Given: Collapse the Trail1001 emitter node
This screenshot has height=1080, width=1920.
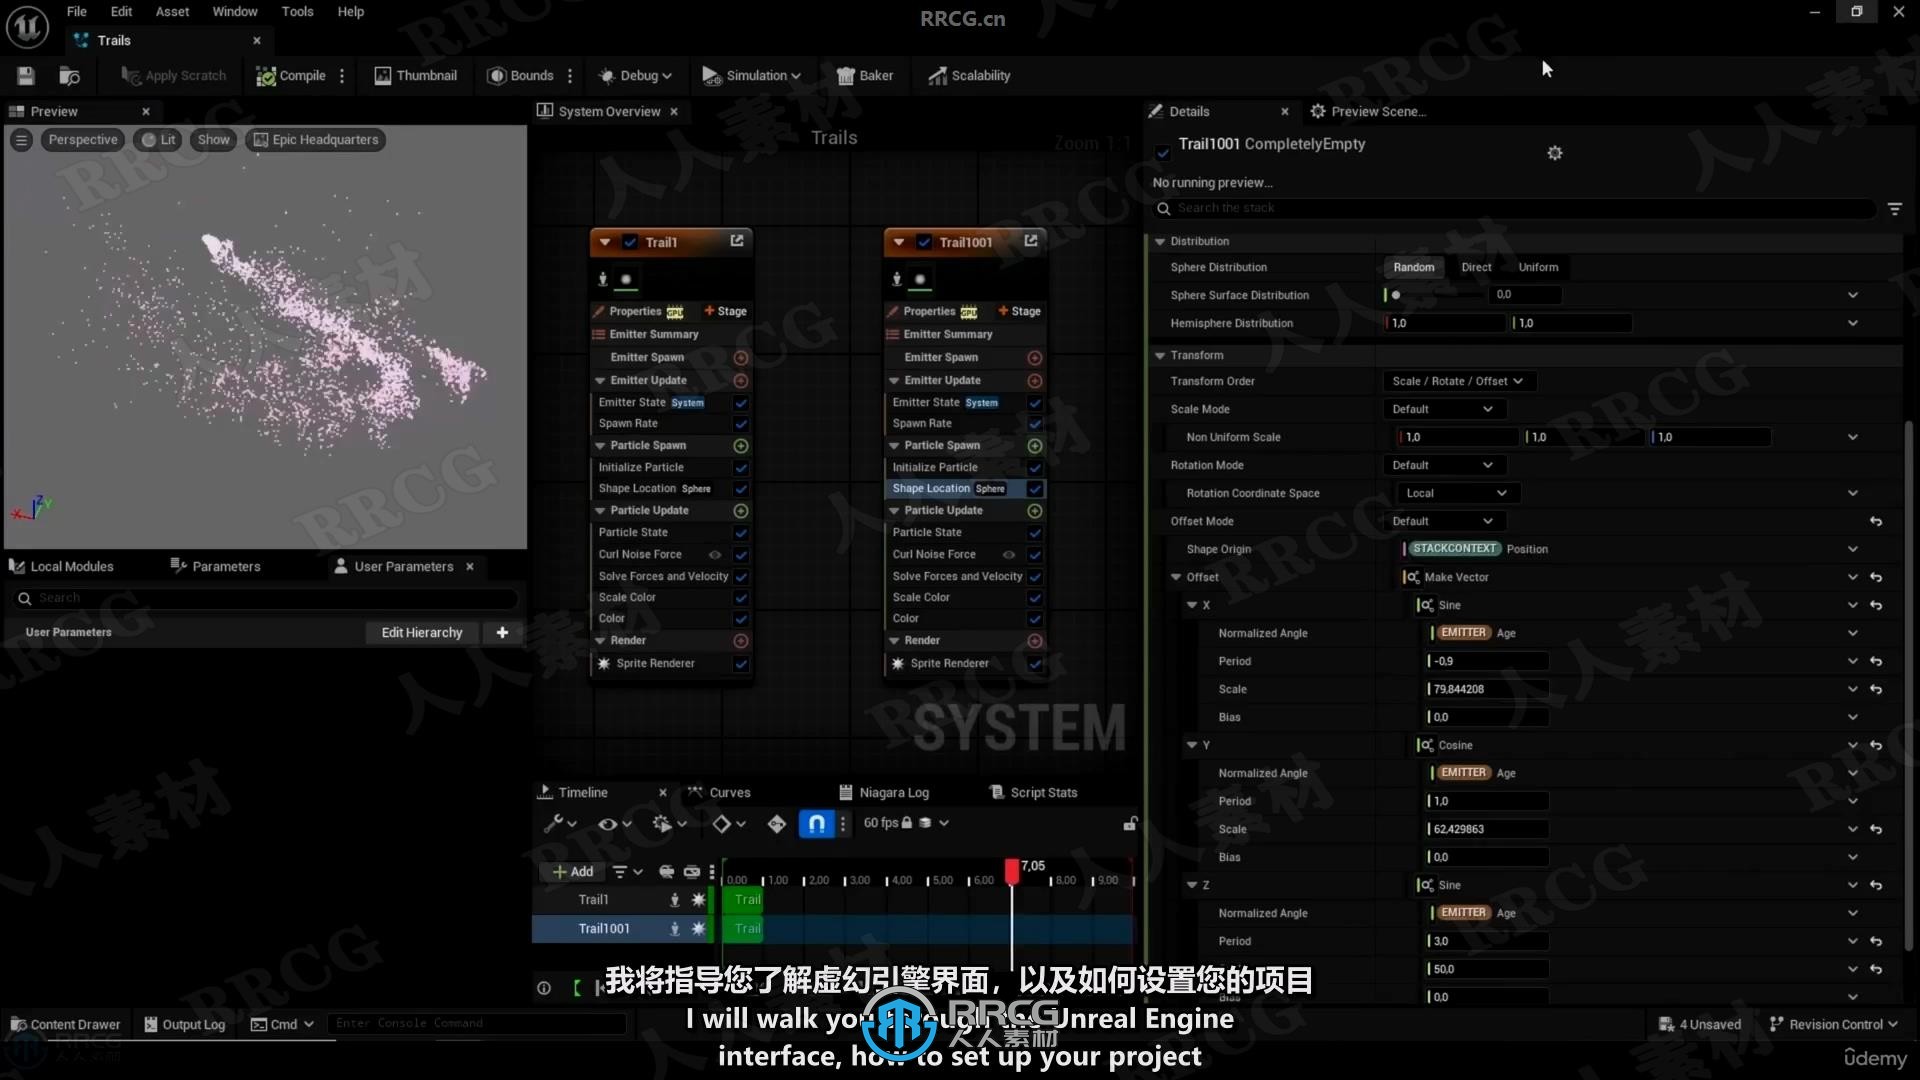Looking at the screenshot, I should tap(899, 242).
